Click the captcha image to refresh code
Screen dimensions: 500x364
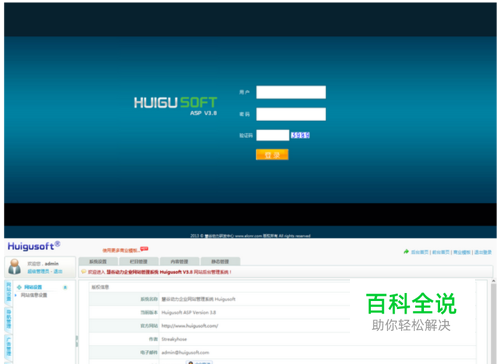(300, 135)
